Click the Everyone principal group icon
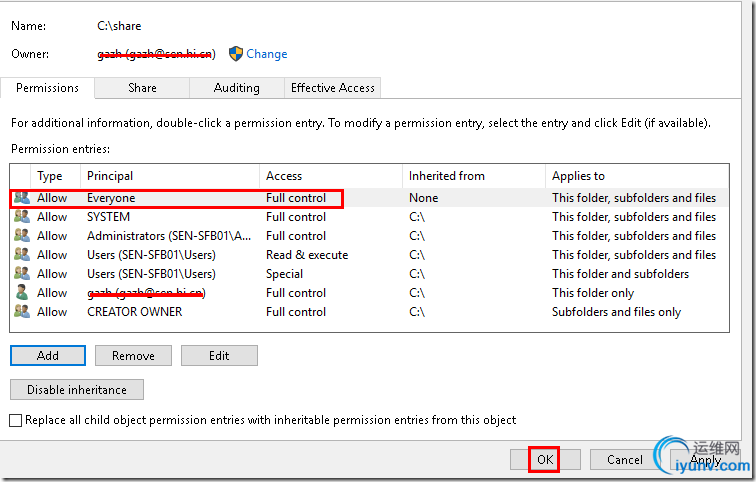This screenshot has width=756, height=482. pos(21,198)
